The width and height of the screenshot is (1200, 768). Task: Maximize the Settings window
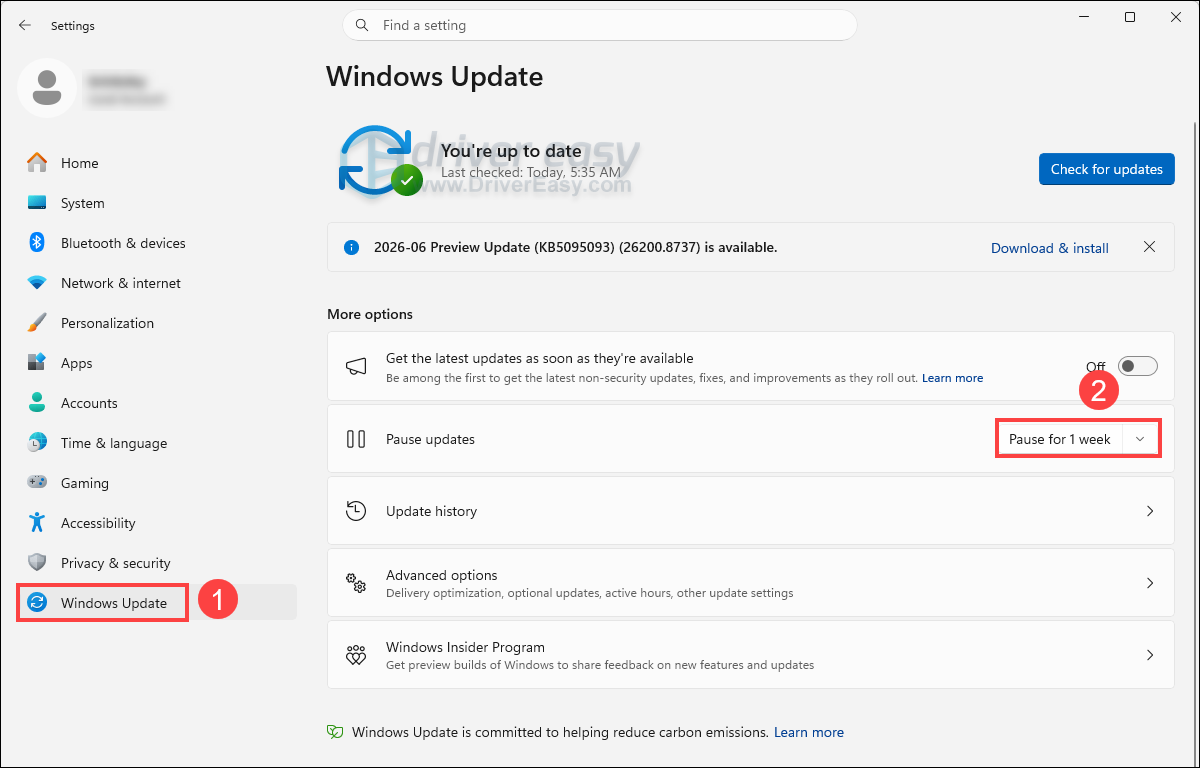point(1129,17)
